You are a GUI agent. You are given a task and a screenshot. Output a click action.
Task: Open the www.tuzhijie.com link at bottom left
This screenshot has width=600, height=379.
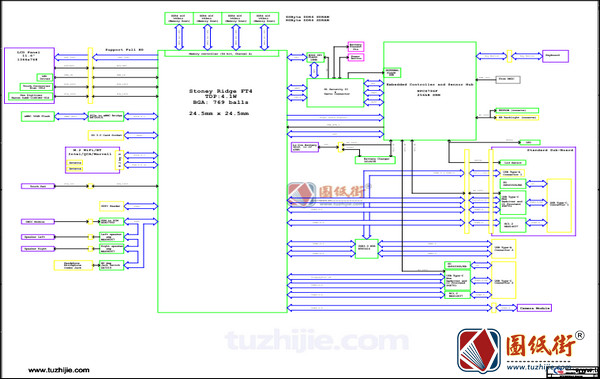click(59, 370)
